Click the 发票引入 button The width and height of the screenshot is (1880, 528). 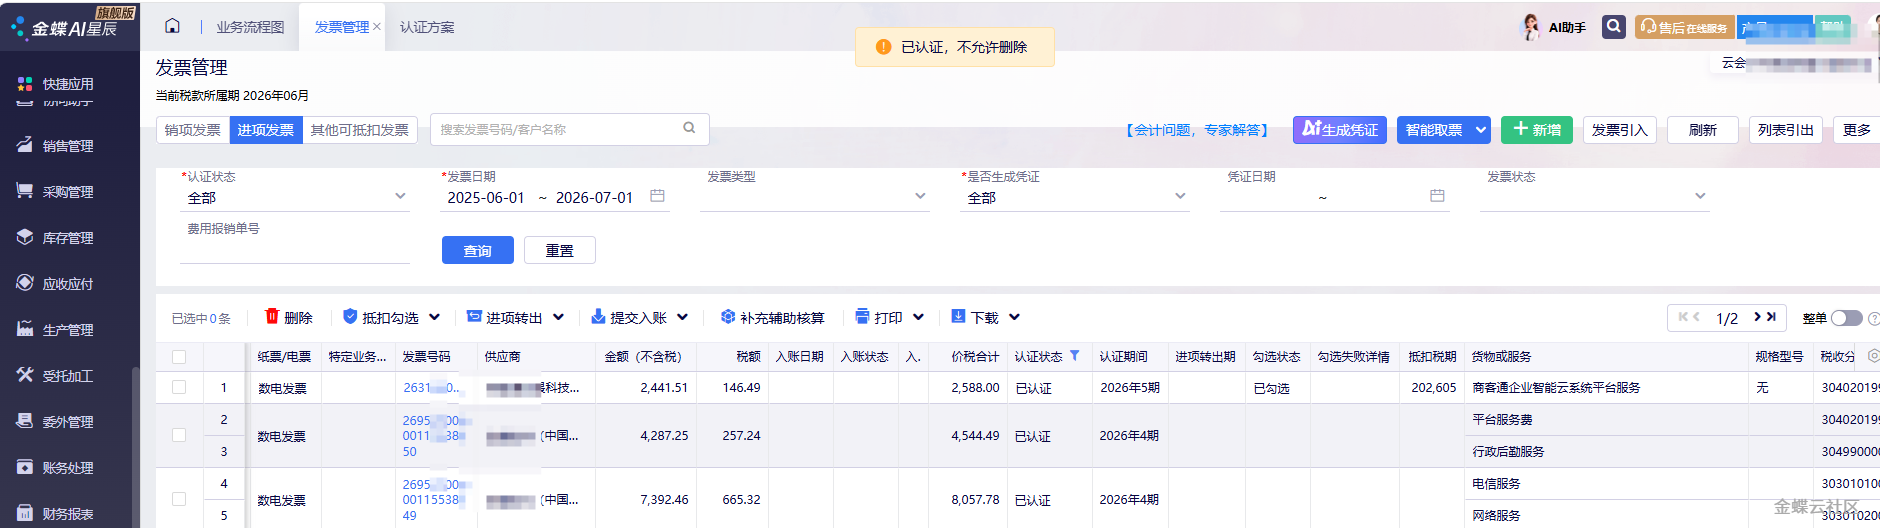1620,130
